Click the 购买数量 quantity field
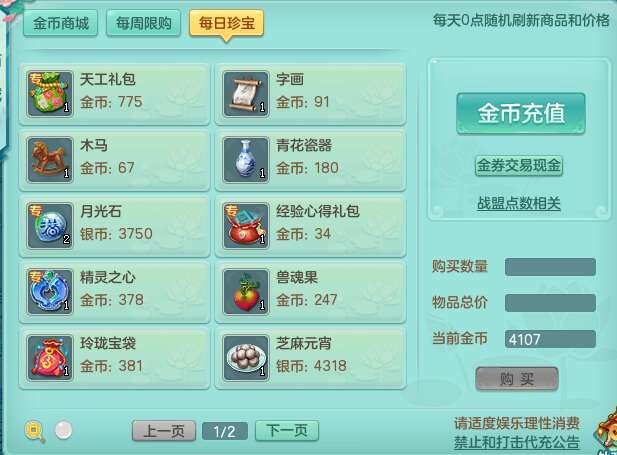This screenshot has height=455, width=617. pos(550,267)
